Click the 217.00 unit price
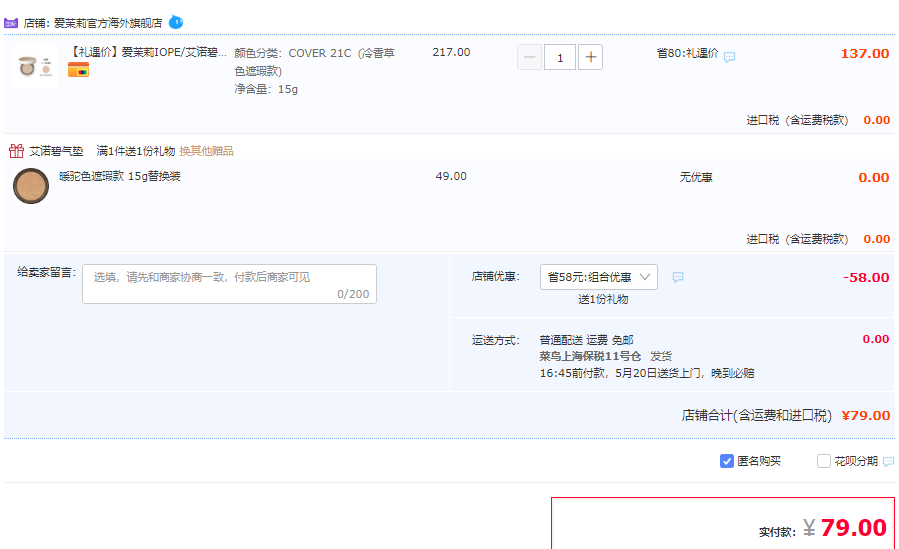This screenshot has width=899, height=549. [x=451, y=52]
